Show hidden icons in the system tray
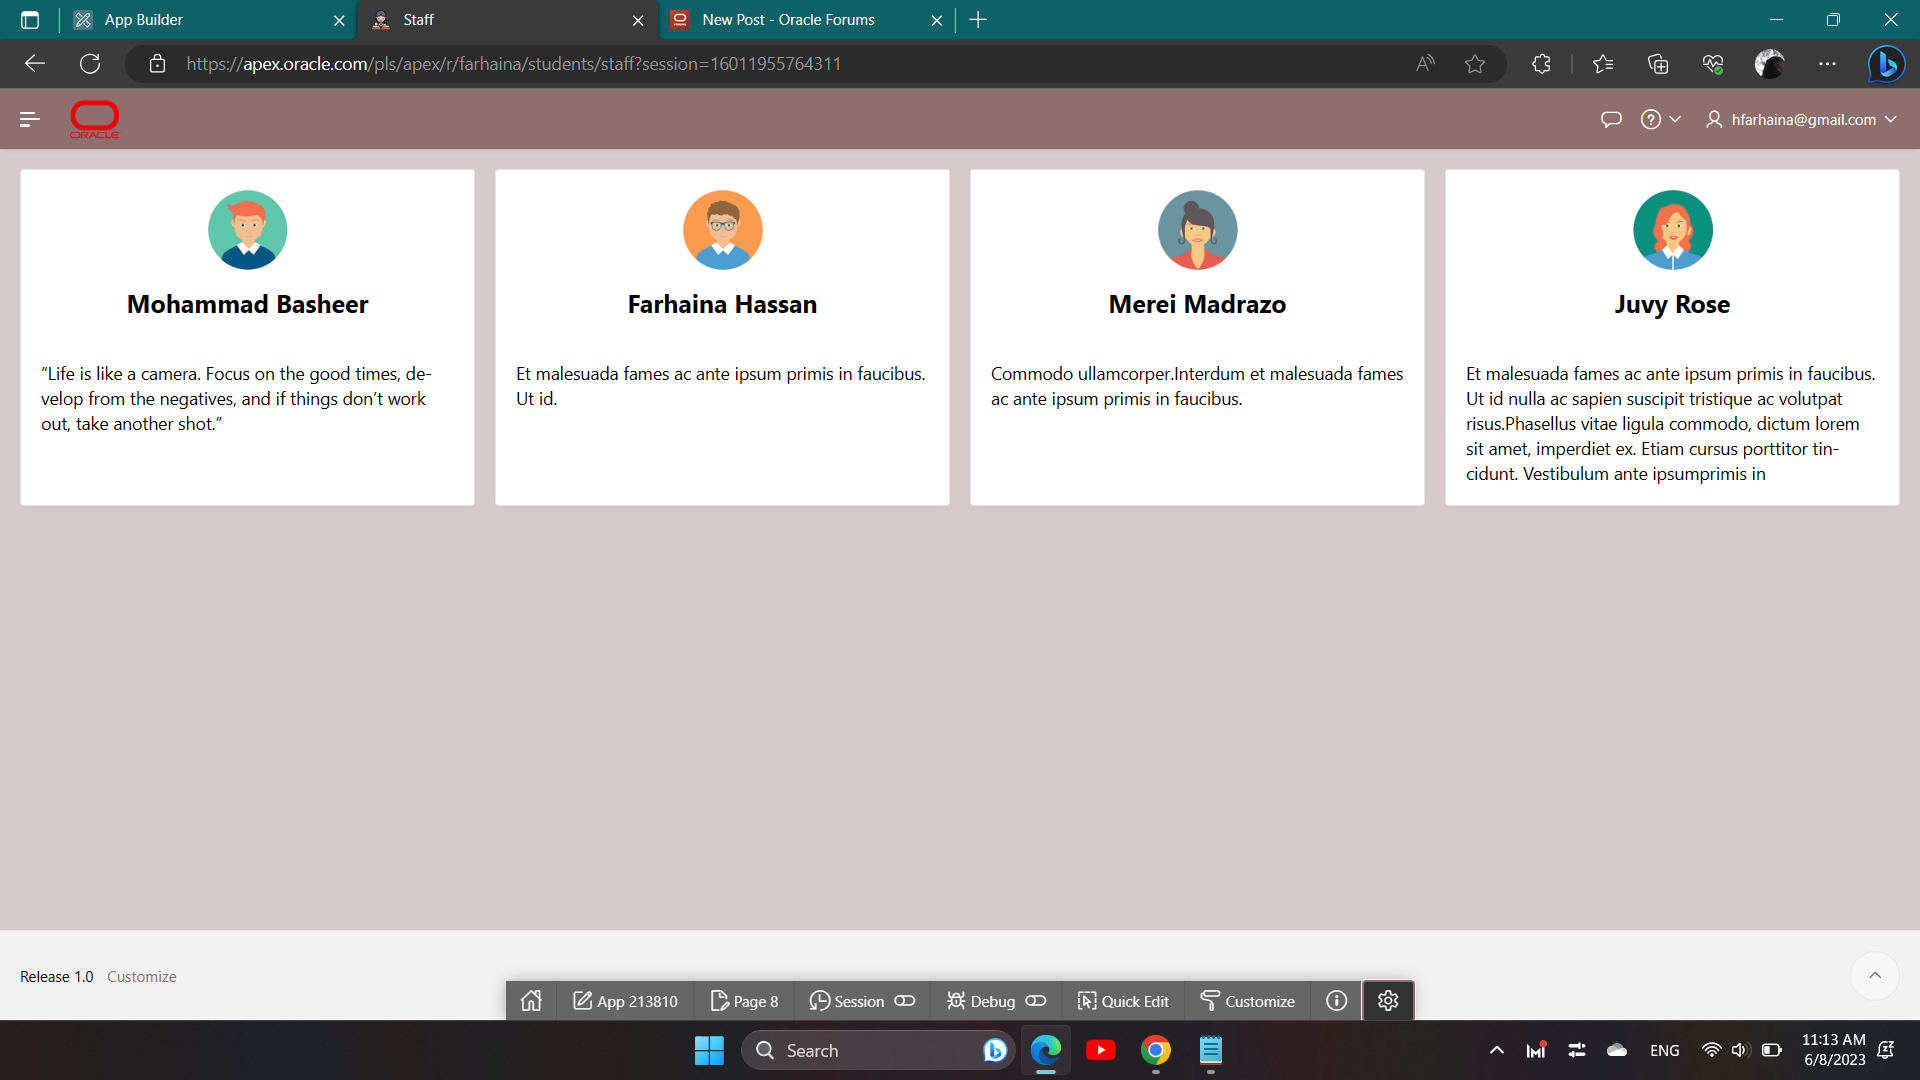 (1497, 1050)
